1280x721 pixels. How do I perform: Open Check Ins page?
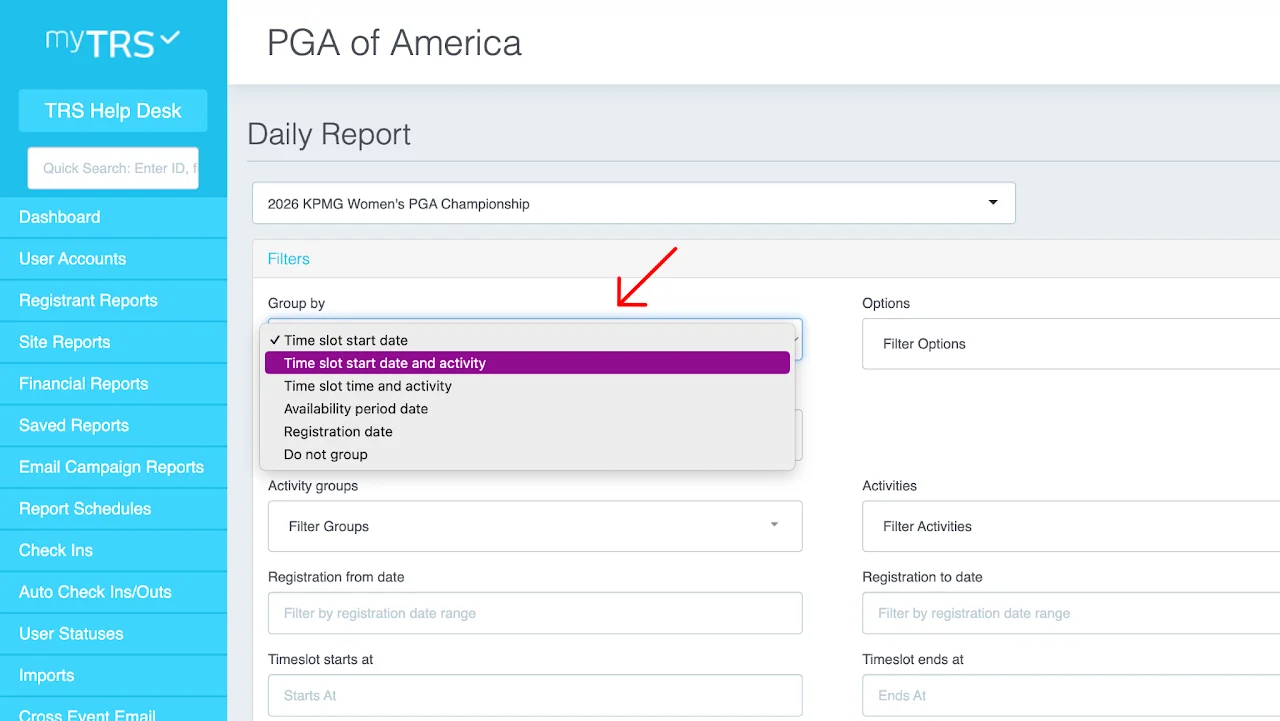click(x=113, y=551)
